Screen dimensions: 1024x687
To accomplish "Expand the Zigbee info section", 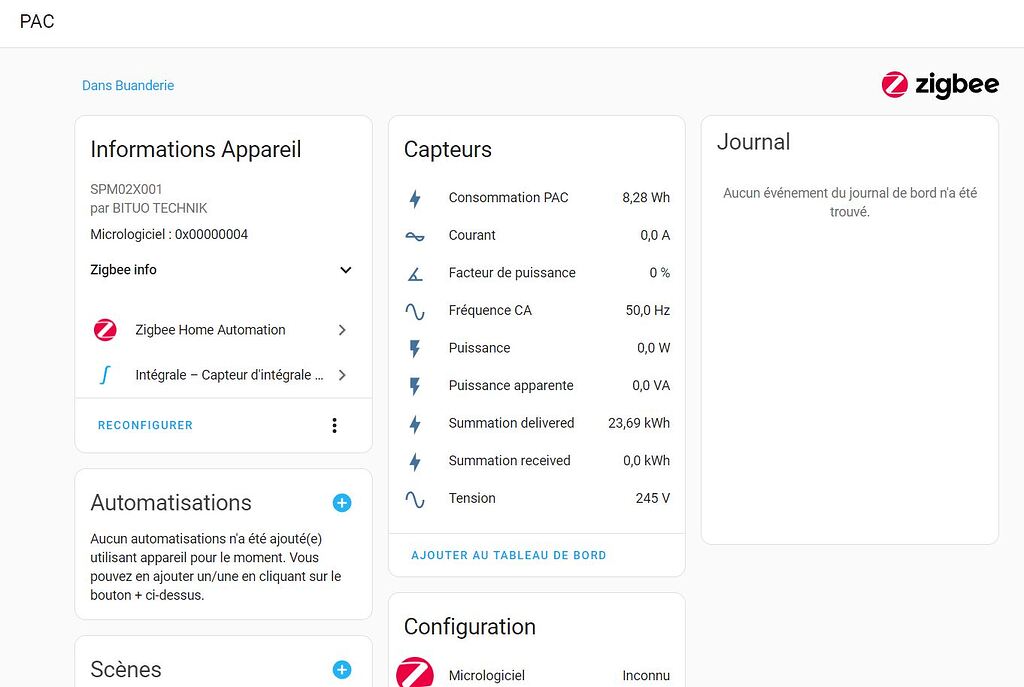I will [x=345, y=270].
